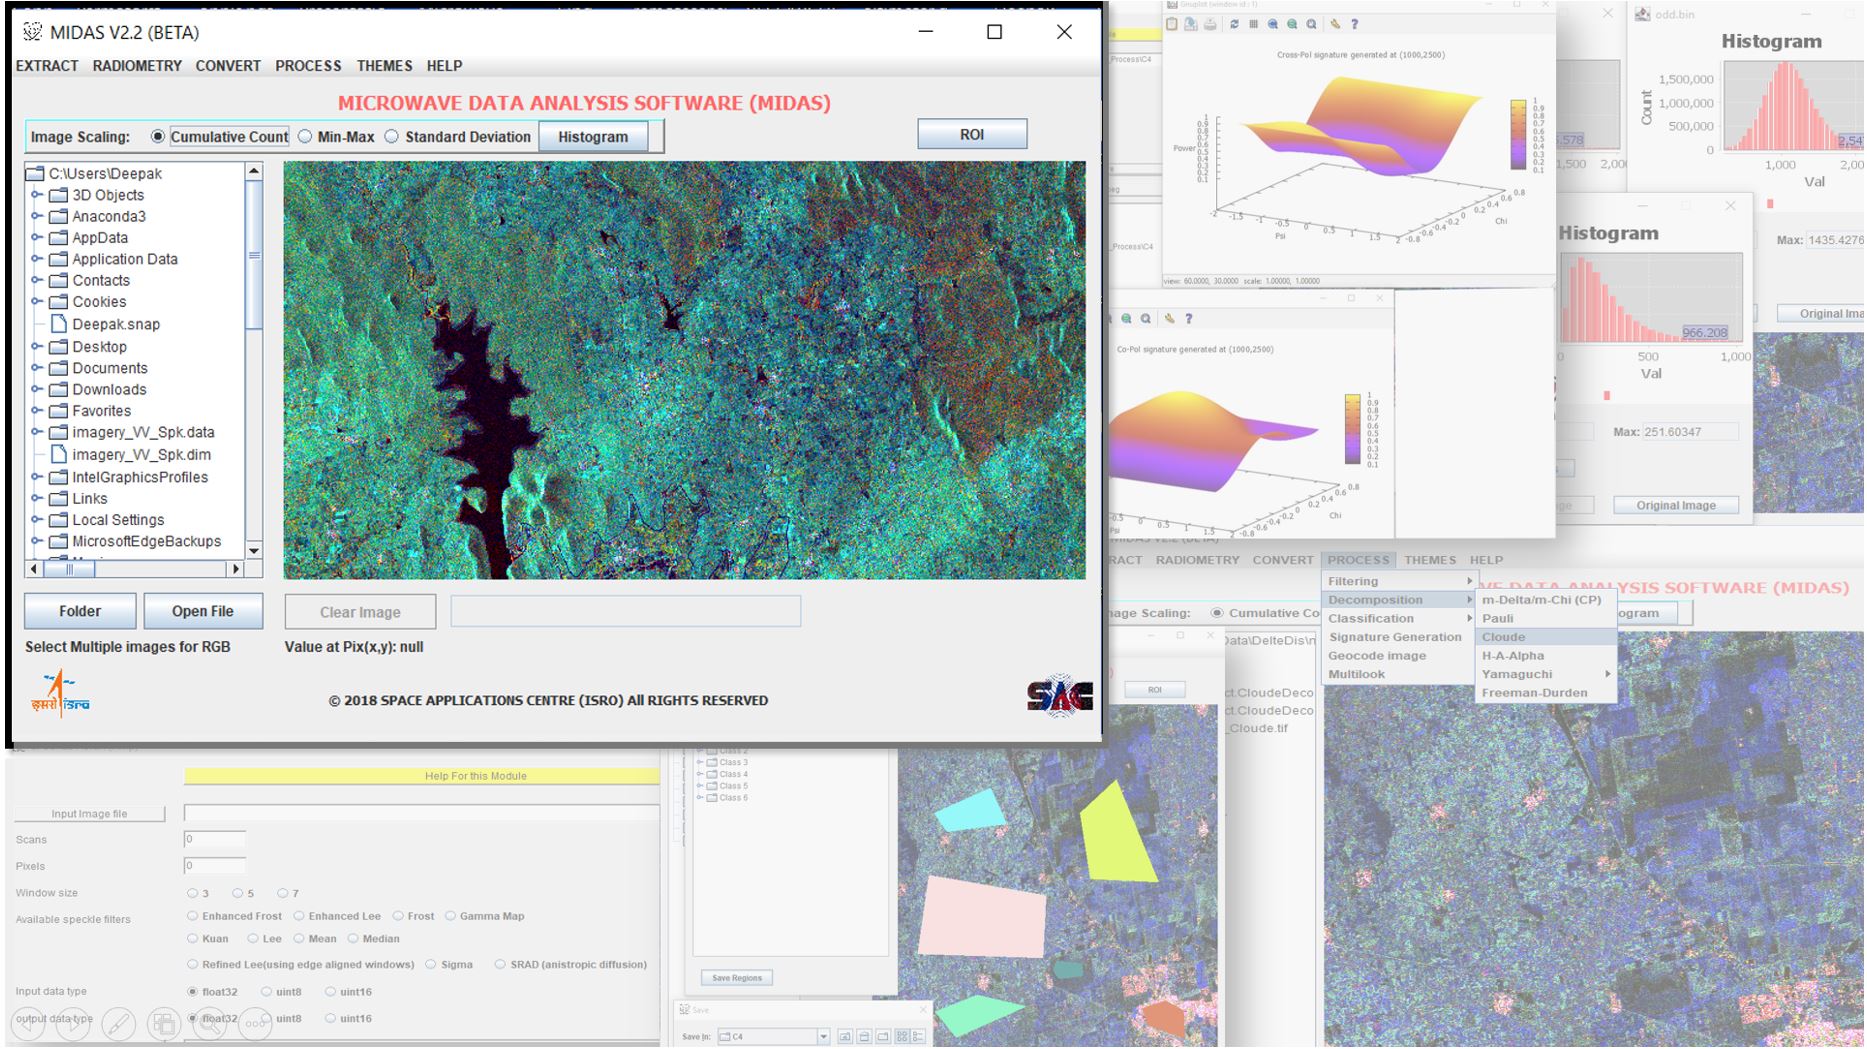Click the help question mark in top Gnuplot toolbar
Viewport: 1867px width, 1049px height.
(1354, 24)
